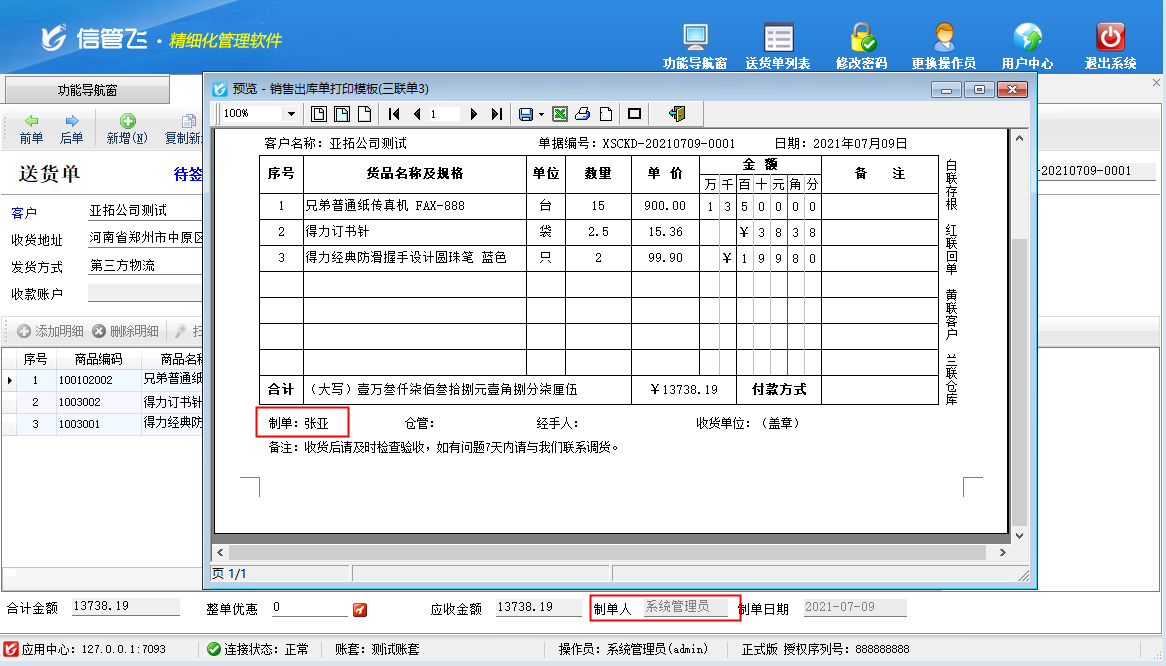The width and height of the screenshot is (1166, 666).
Task: Click the 退出系统 power icon
Action: click(1110, 46)
